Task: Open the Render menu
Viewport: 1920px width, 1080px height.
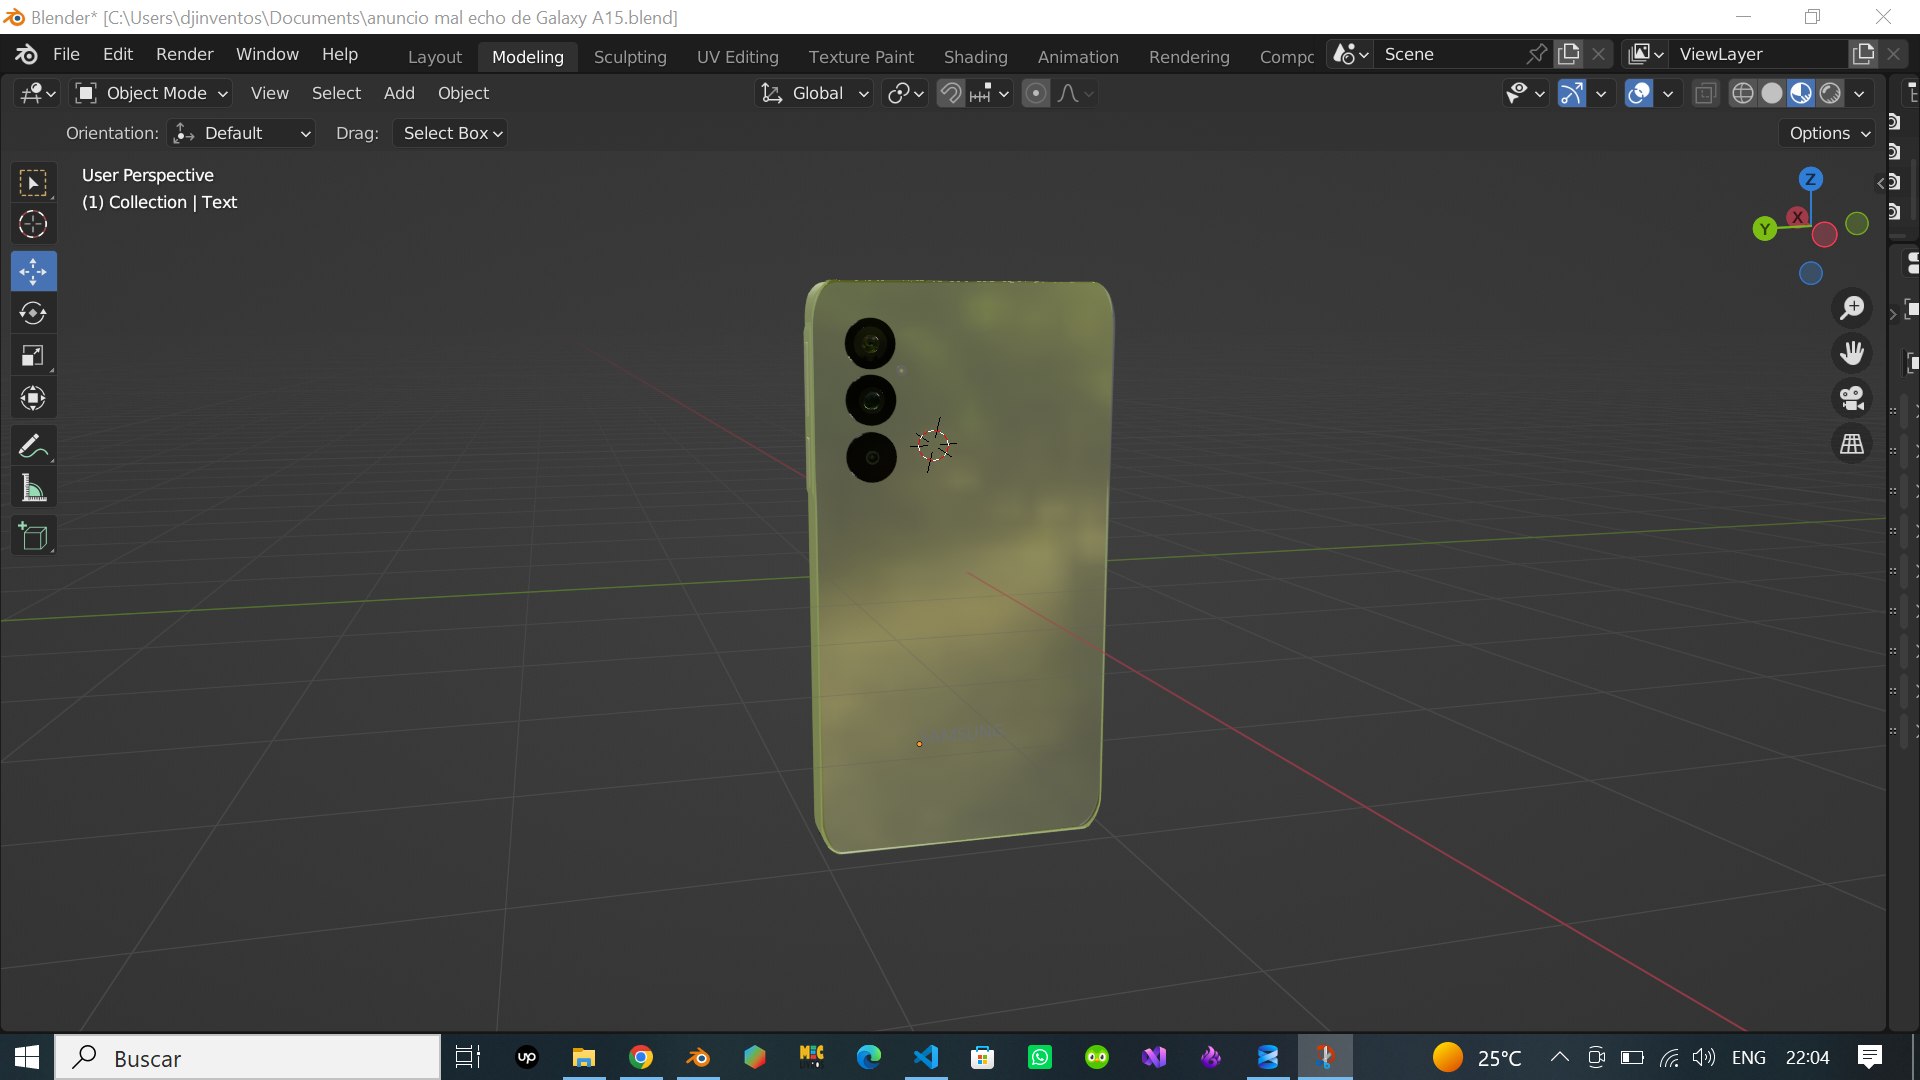Action: coord(184,54)
